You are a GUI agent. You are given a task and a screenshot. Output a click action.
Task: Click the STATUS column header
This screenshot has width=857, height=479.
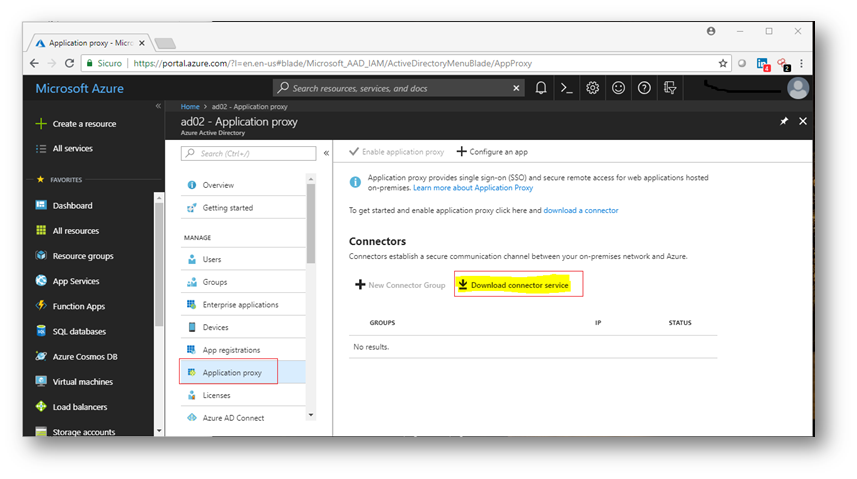pyautogui.click(x=680, y=323)
